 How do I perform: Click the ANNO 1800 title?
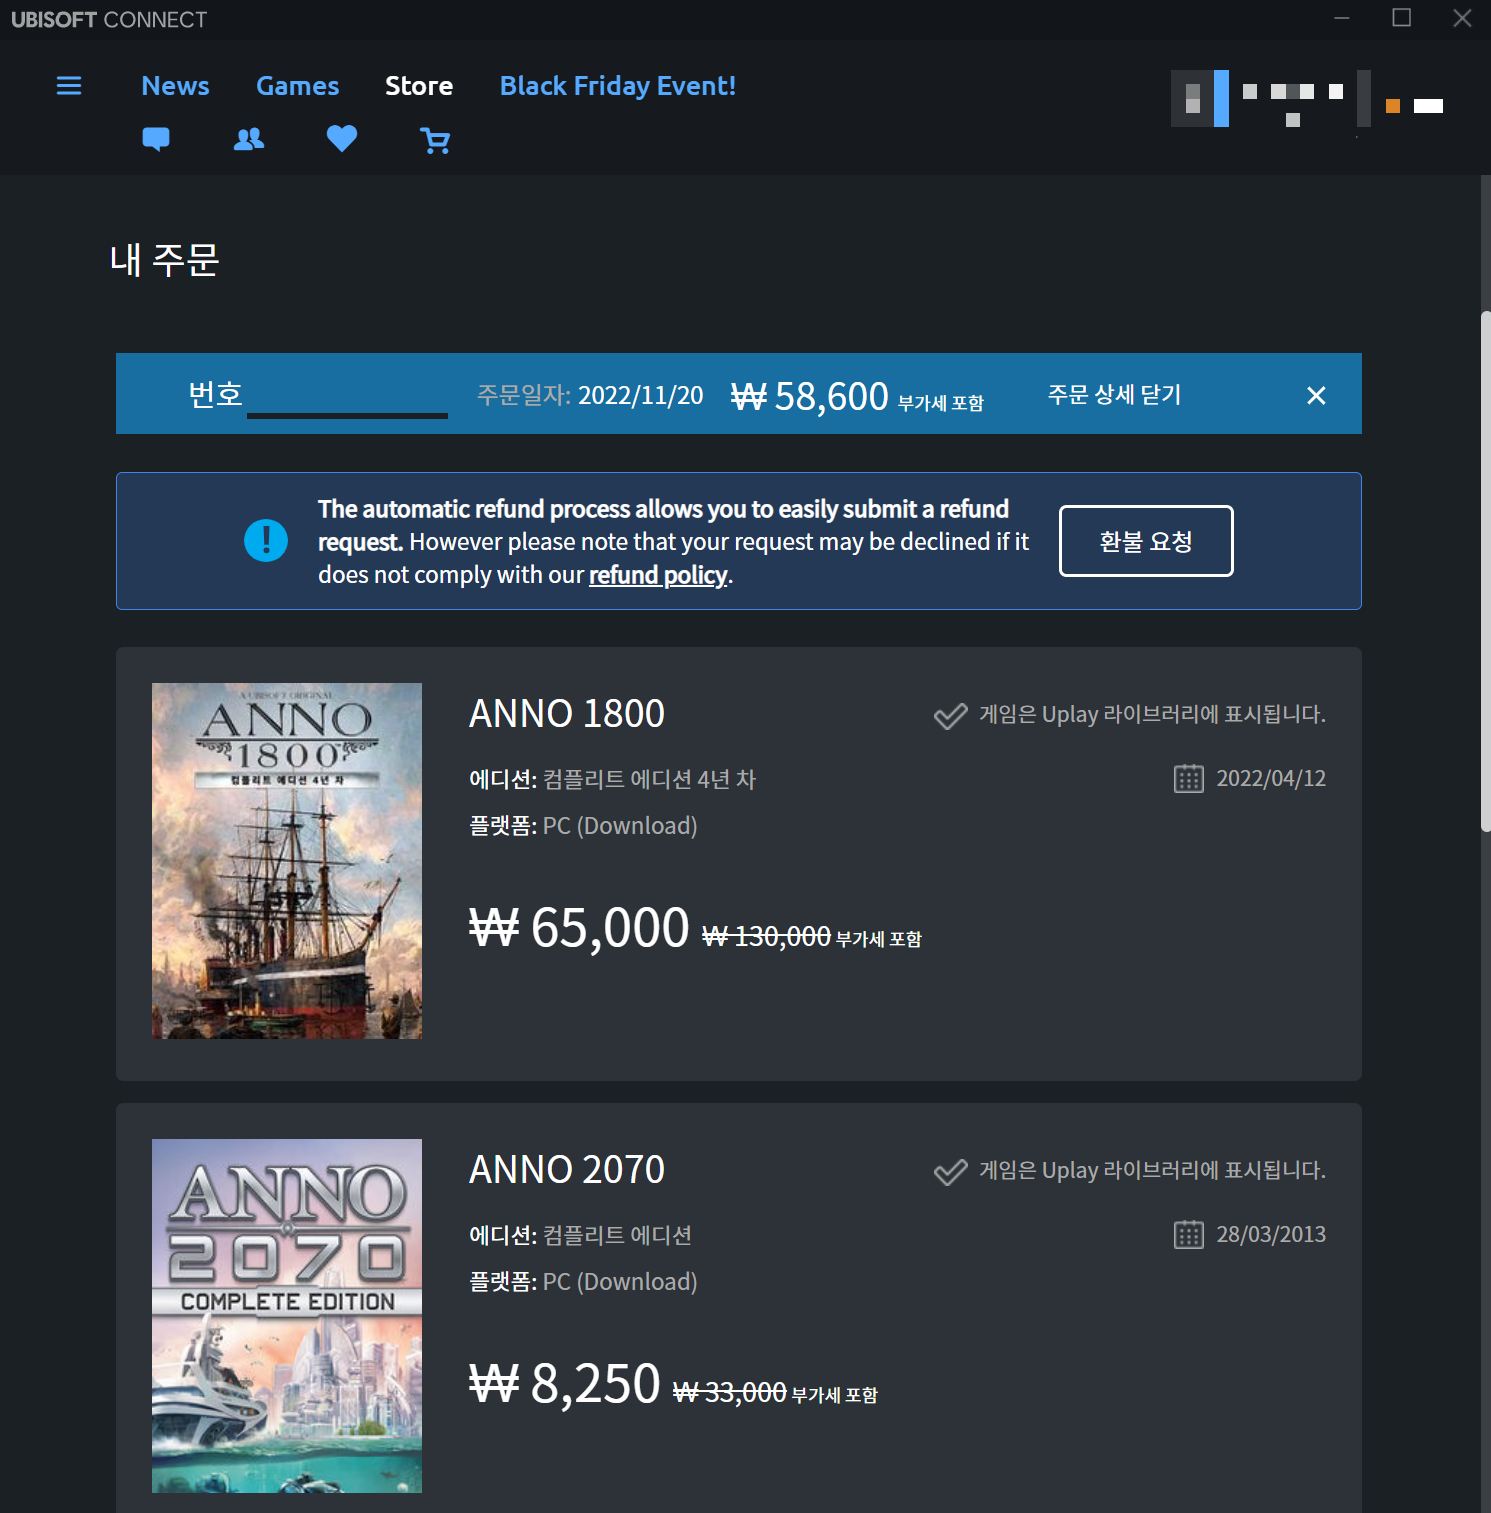point(567,714)
